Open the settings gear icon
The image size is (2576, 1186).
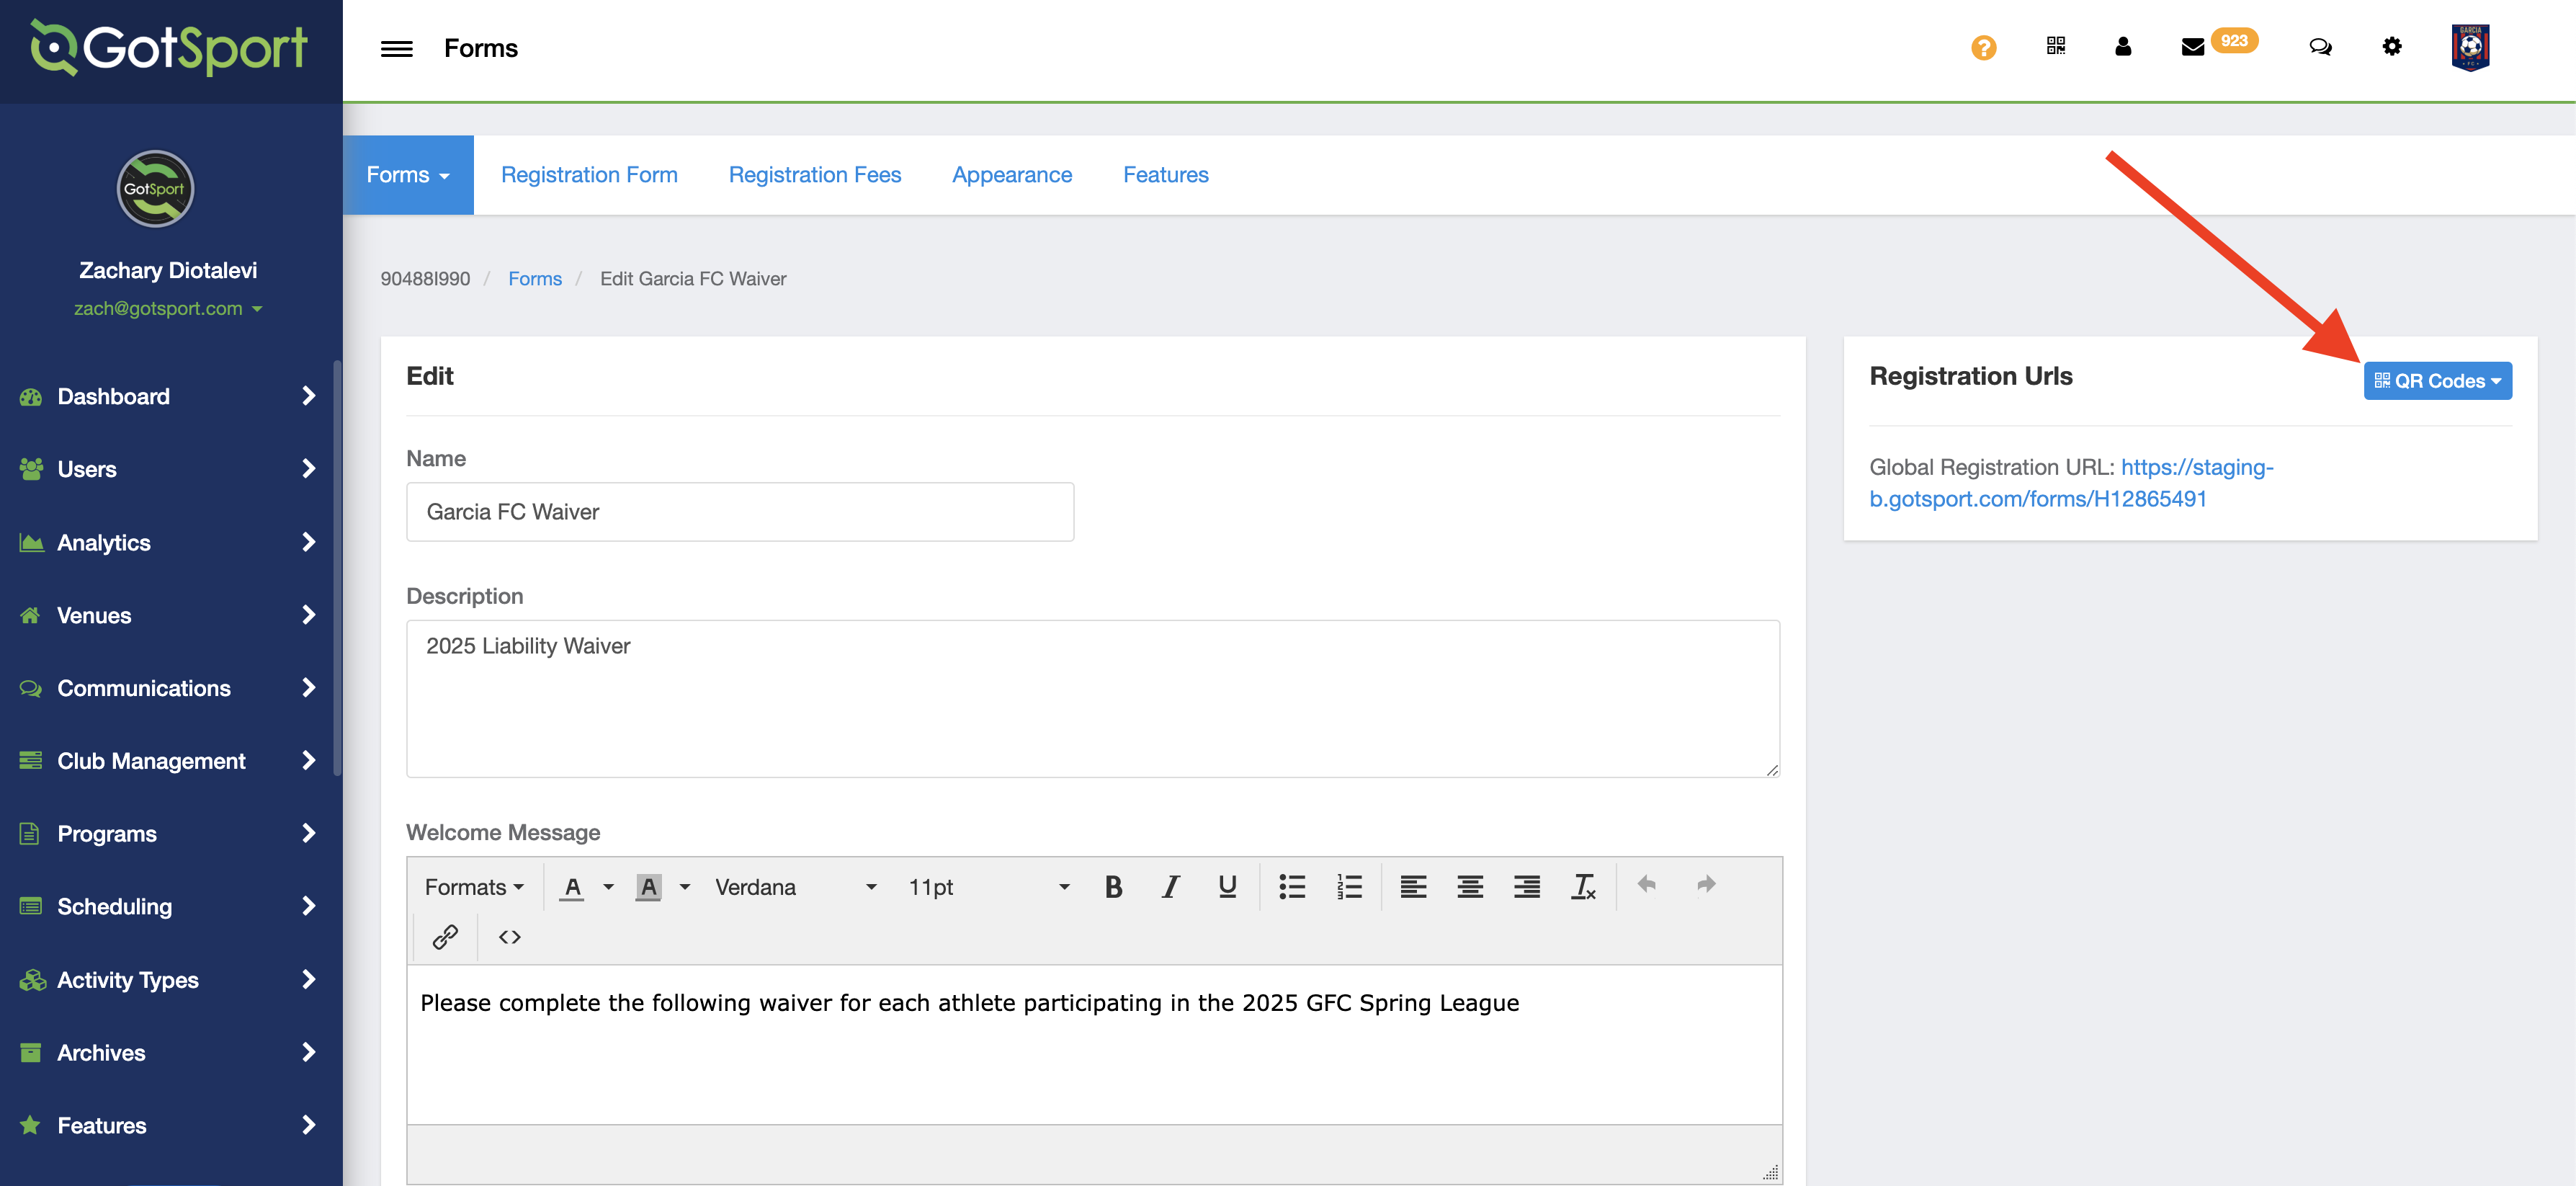pyautogui.click(x=2391, y=46)
